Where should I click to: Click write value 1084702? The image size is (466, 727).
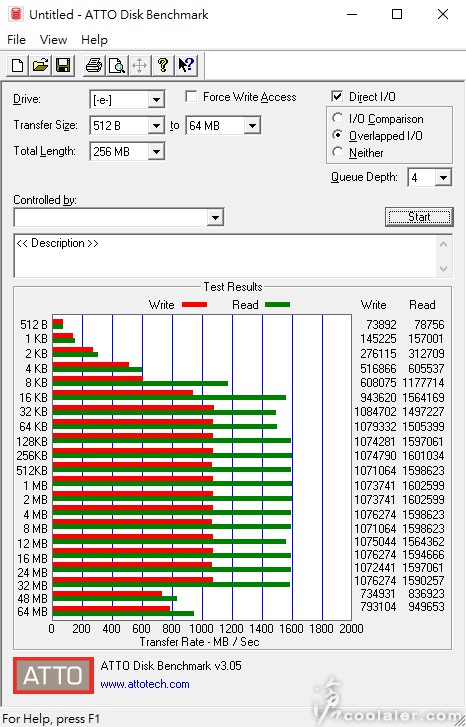375,411
